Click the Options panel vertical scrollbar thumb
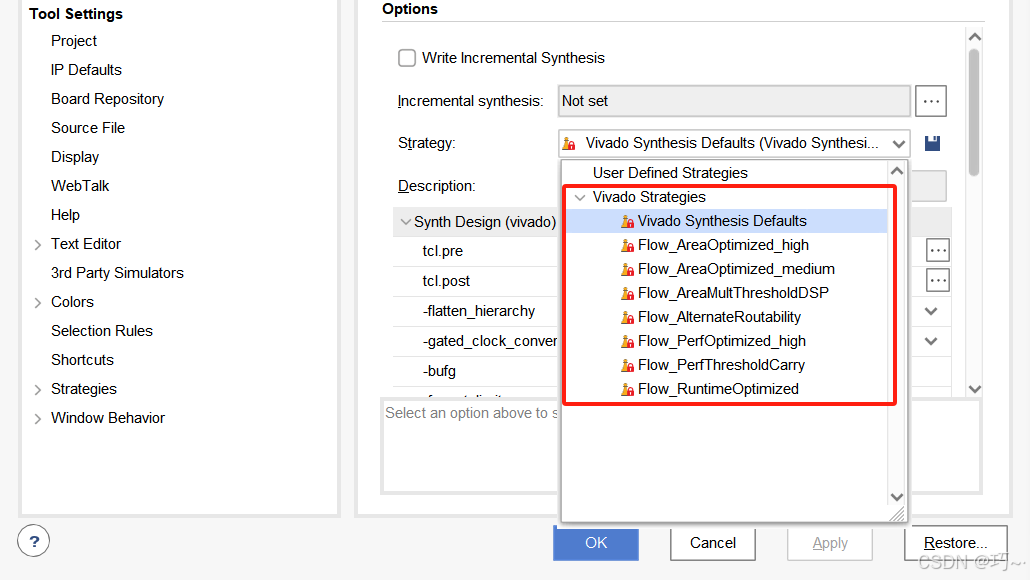The width and height of the screenshot is (1030, 580). click(x=974, y=113)
